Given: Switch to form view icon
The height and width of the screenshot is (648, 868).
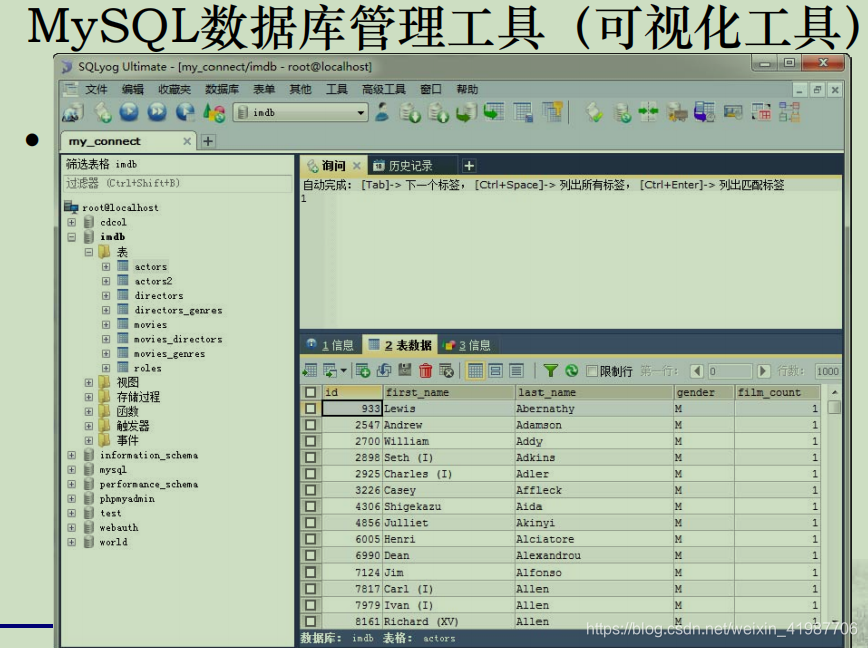Looking at the screenshot, I should pos(495,370).
